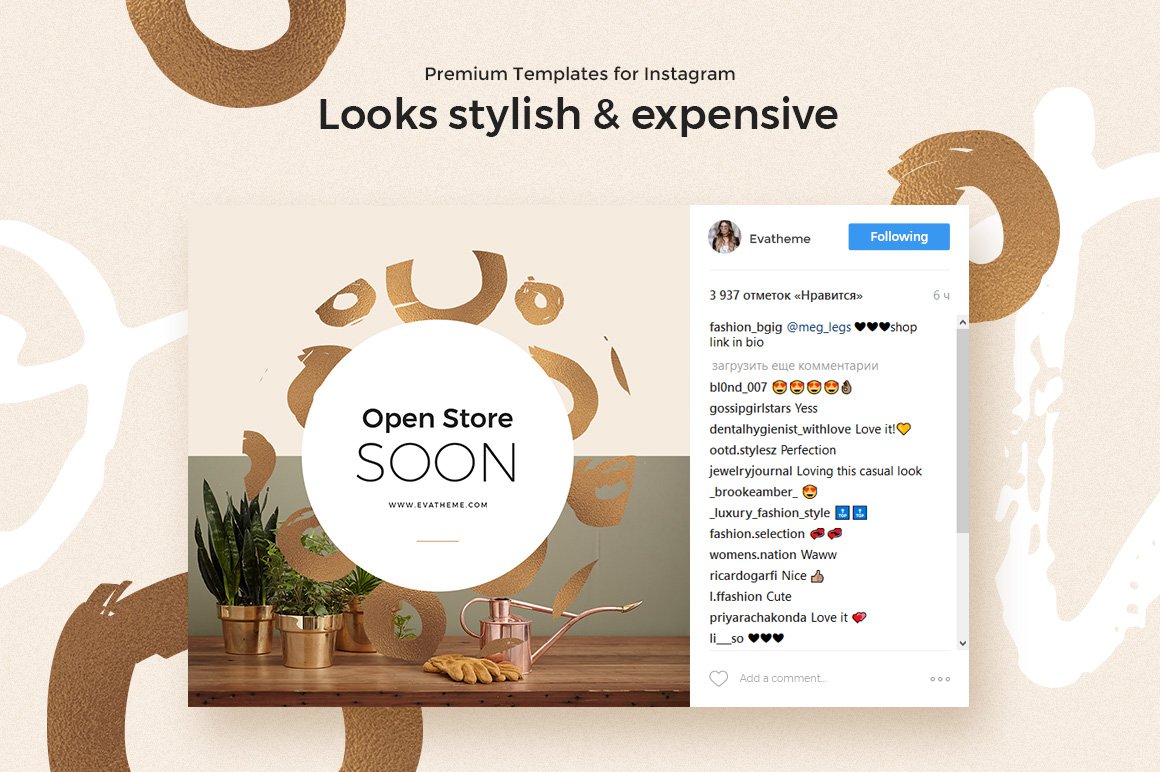Open _luxury_fashion_style commenter profile

tap(769, 513)
